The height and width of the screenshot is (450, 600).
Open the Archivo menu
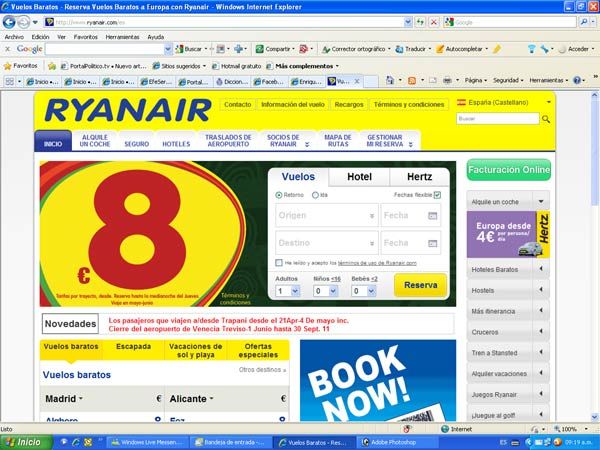14,37
